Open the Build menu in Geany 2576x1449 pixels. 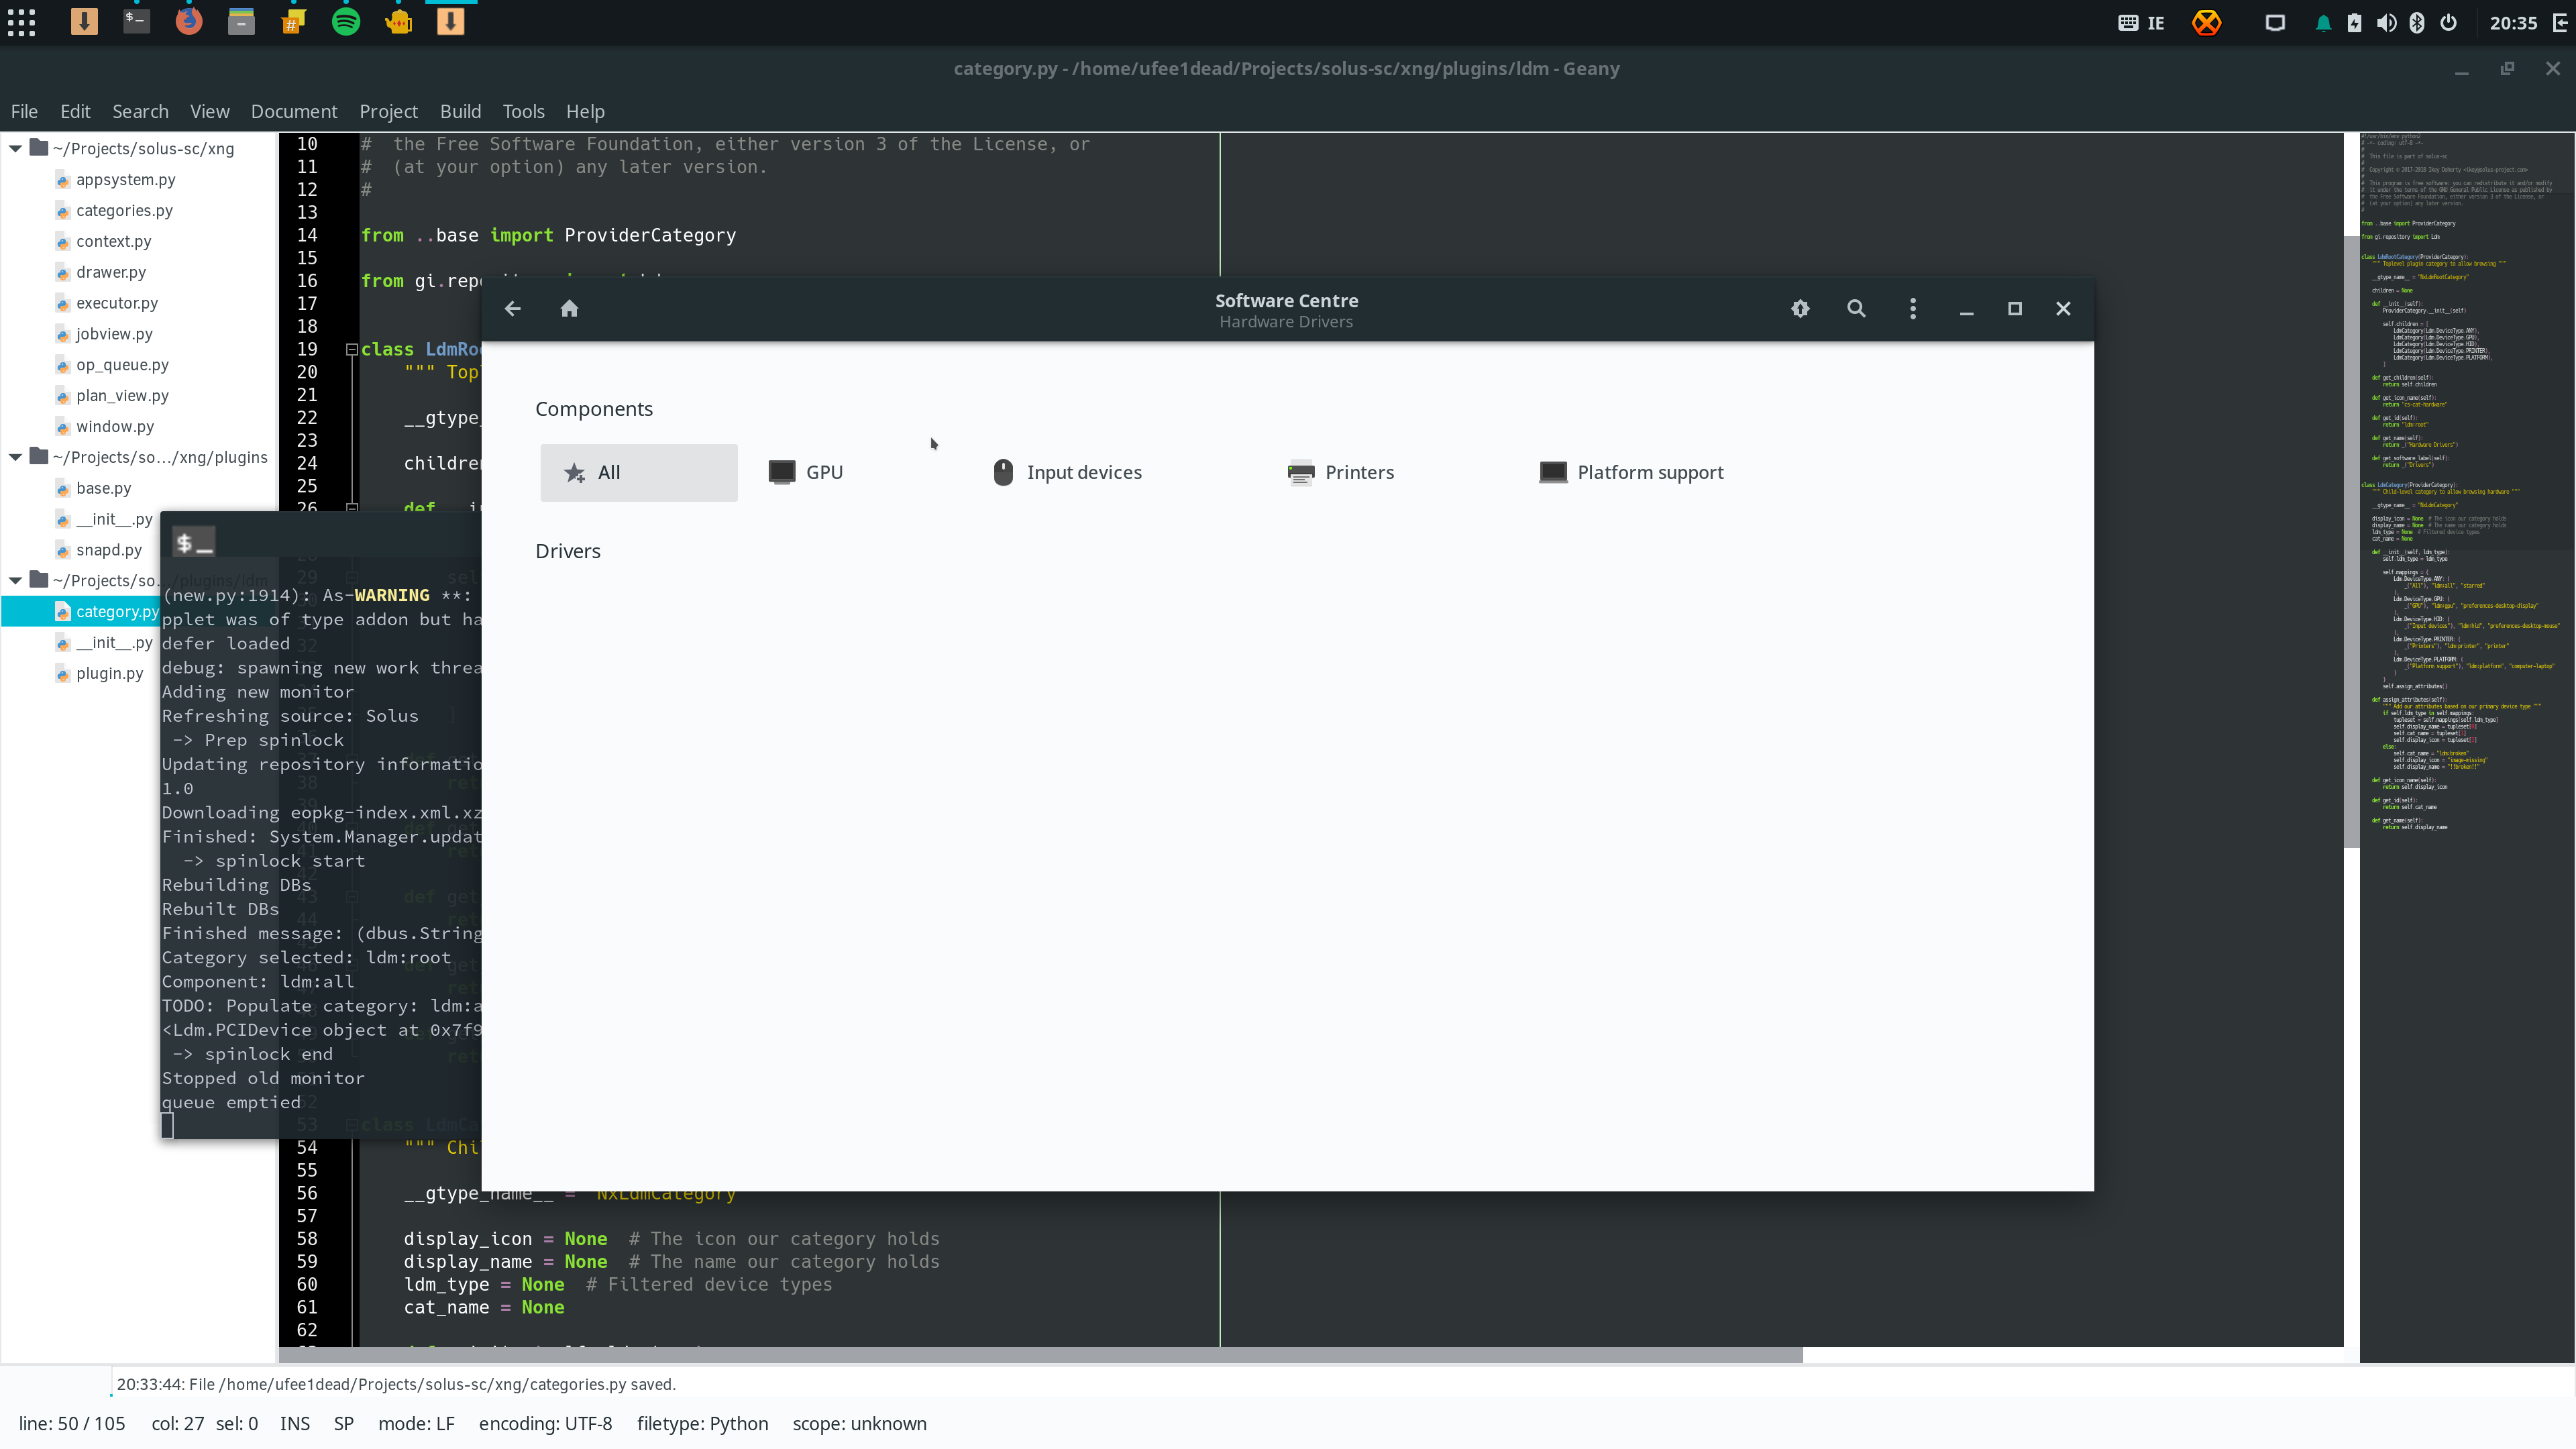click(461, 111)
